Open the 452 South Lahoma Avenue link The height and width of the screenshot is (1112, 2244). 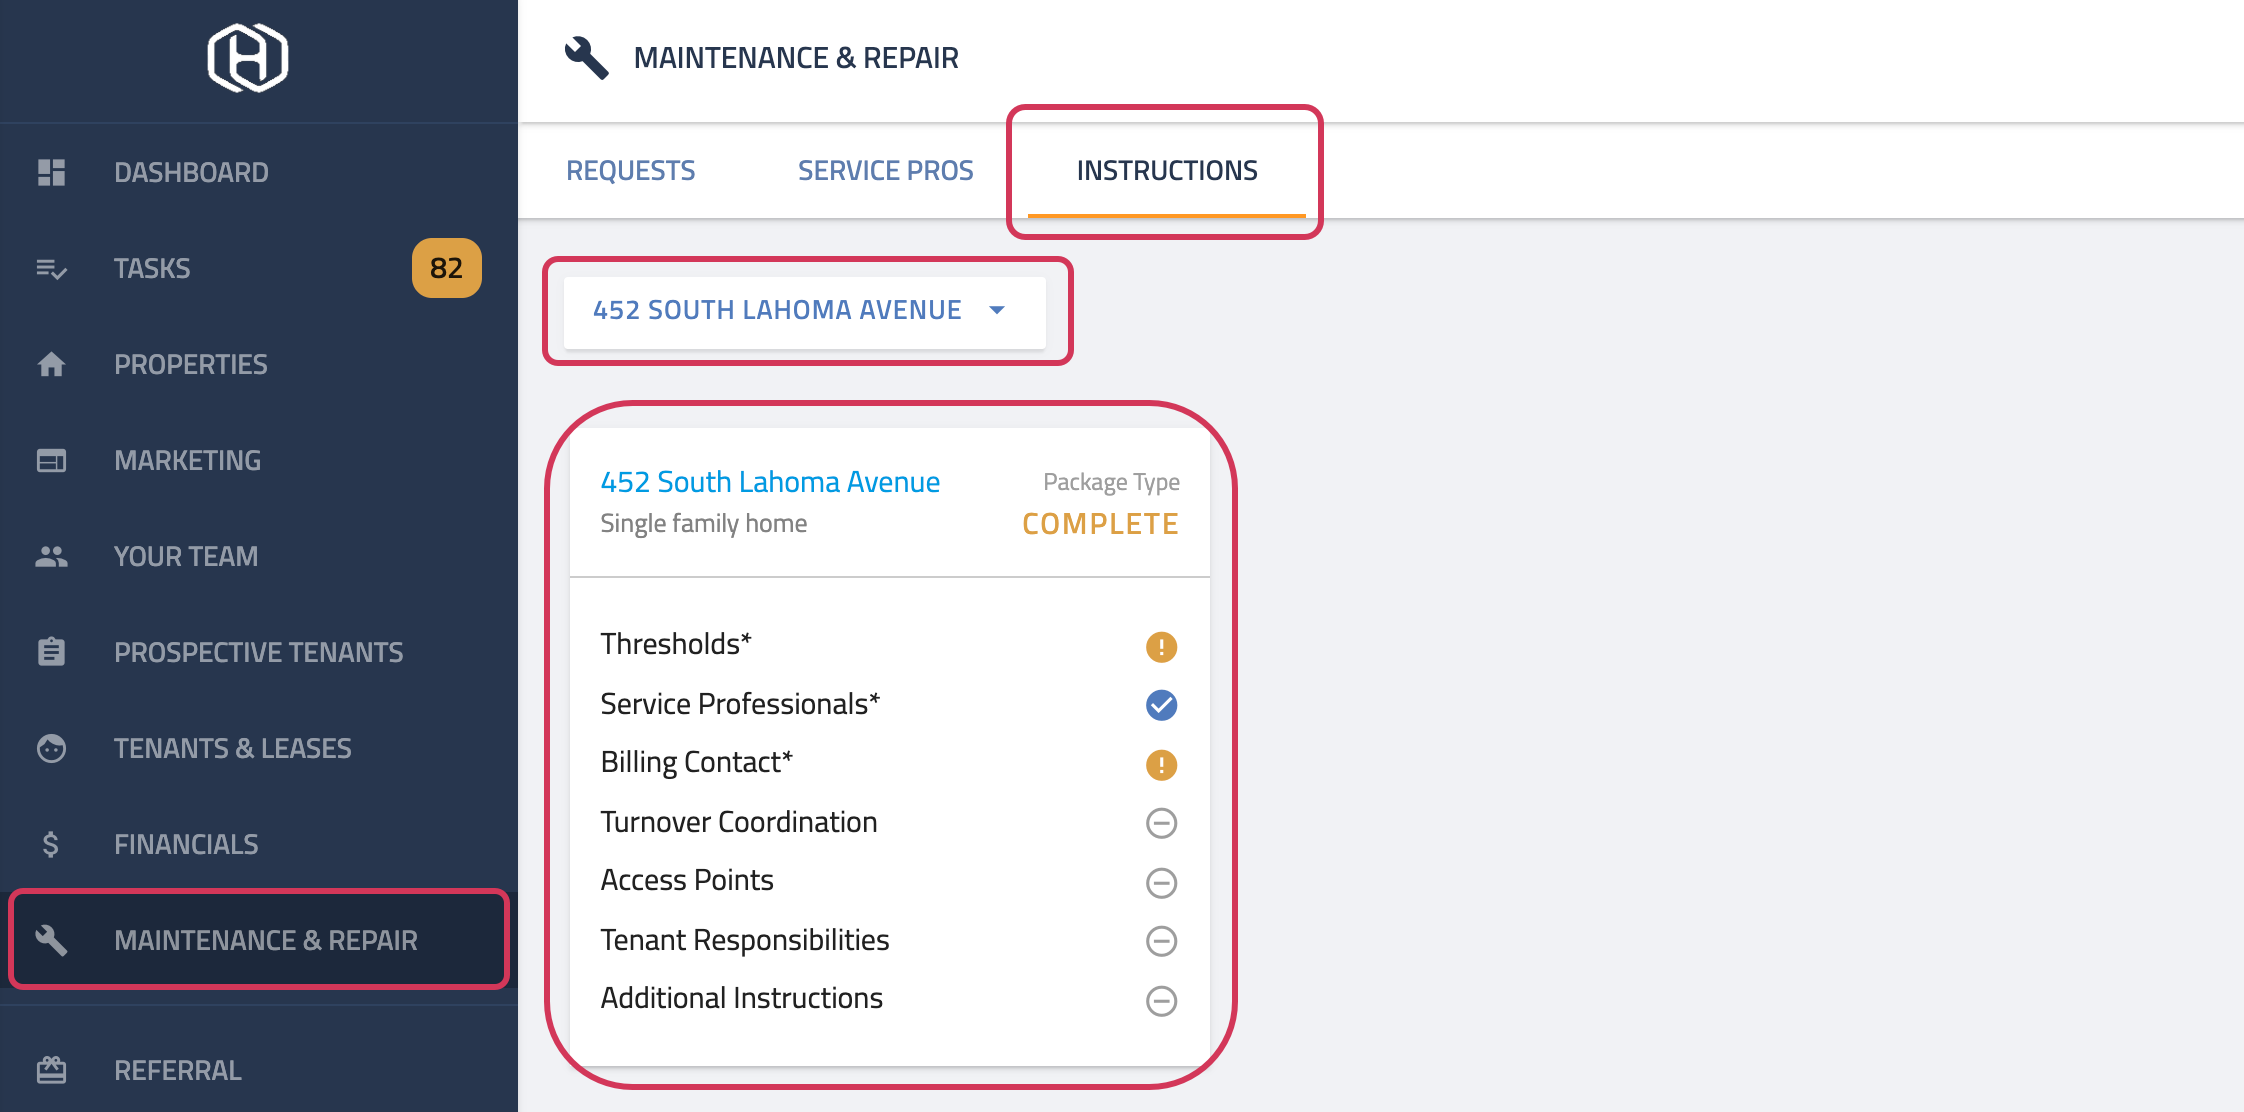(770, 482)
